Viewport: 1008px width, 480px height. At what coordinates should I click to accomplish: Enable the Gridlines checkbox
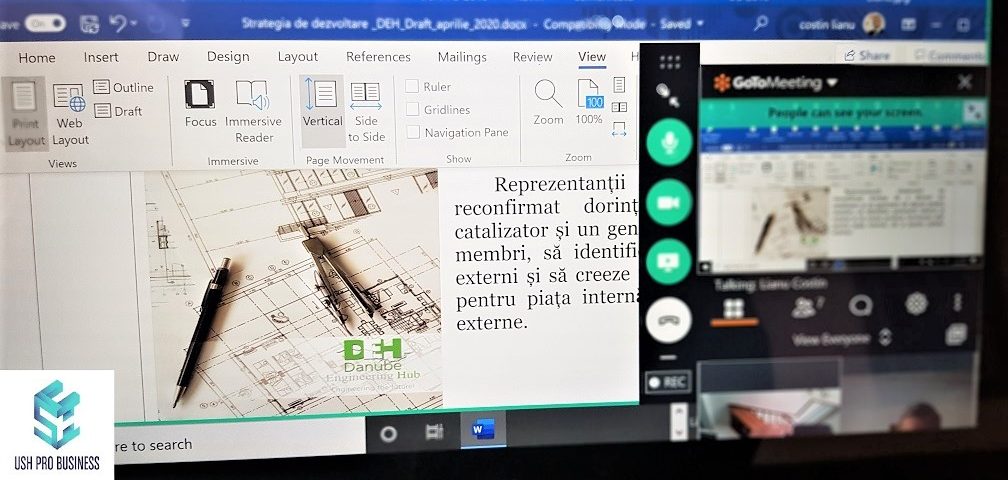[412, 109]
